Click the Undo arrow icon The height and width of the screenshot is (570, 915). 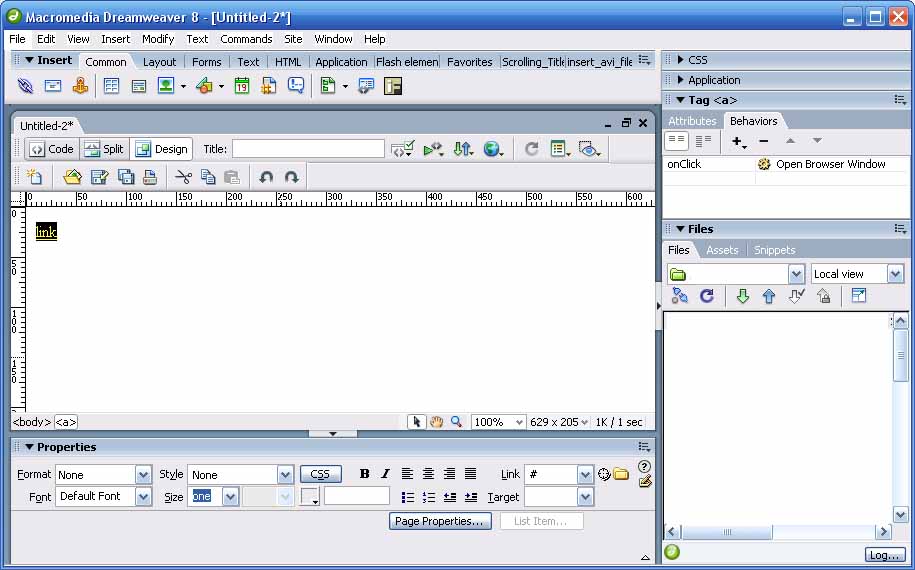coord(266,177)
